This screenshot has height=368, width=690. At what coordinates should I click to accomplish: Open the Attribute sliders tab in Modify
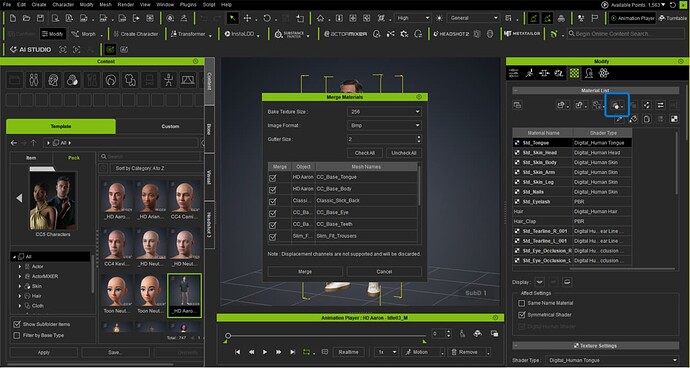pos(514,73)
